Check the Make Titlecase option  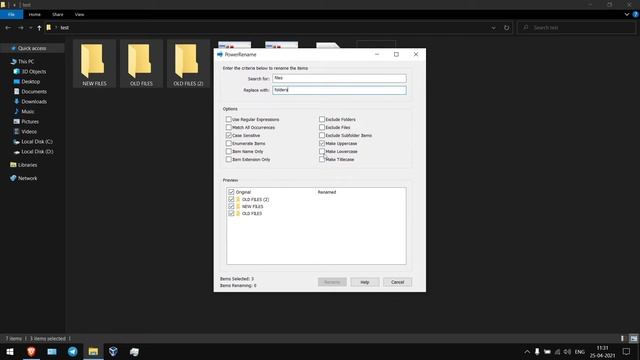tap(322, 159)
